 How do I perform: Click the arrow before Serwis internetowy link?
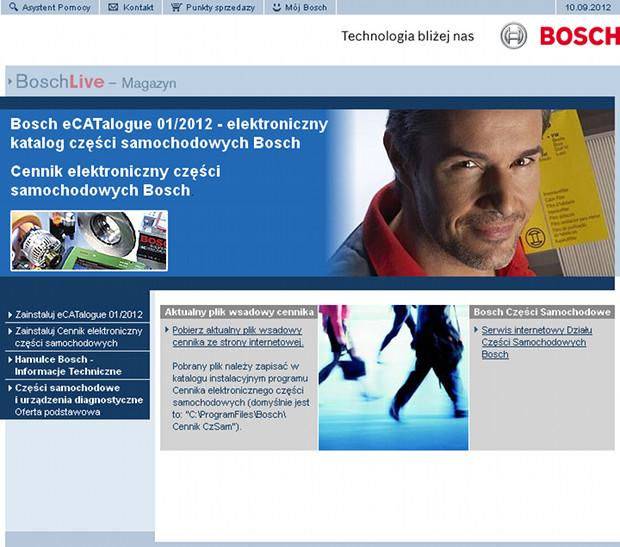[476, 329]
